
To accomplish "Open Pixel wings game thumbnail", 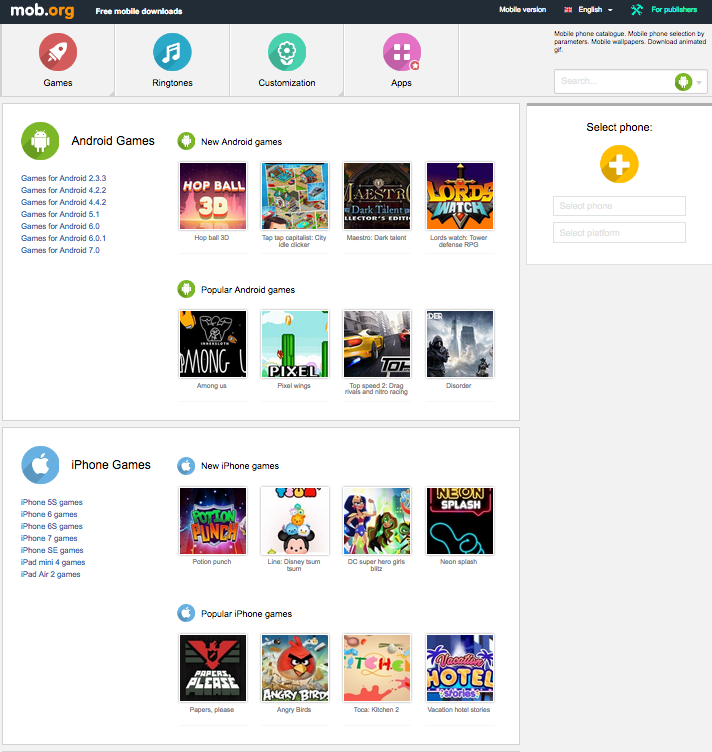I will (x=295, y=344).
